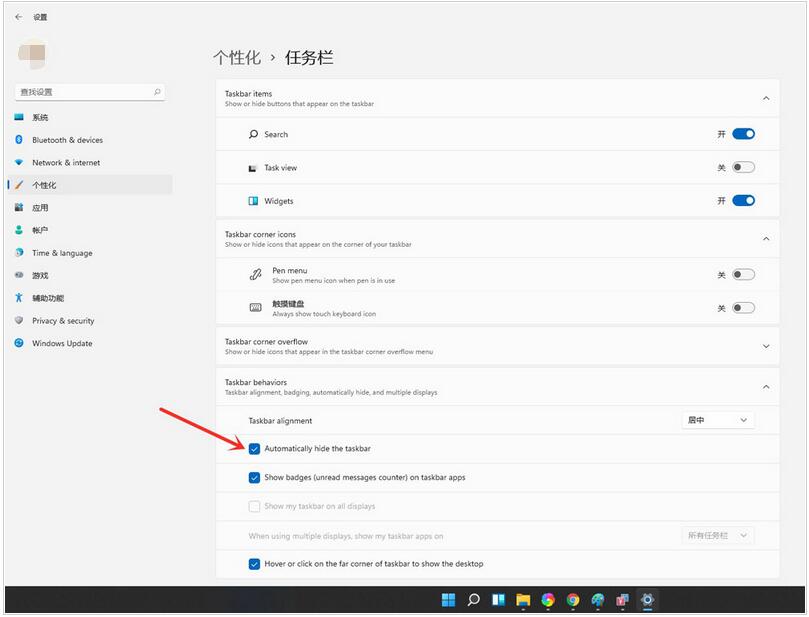
Task: Collapse the Taskbar items section chevron
Action: point(766,98)
